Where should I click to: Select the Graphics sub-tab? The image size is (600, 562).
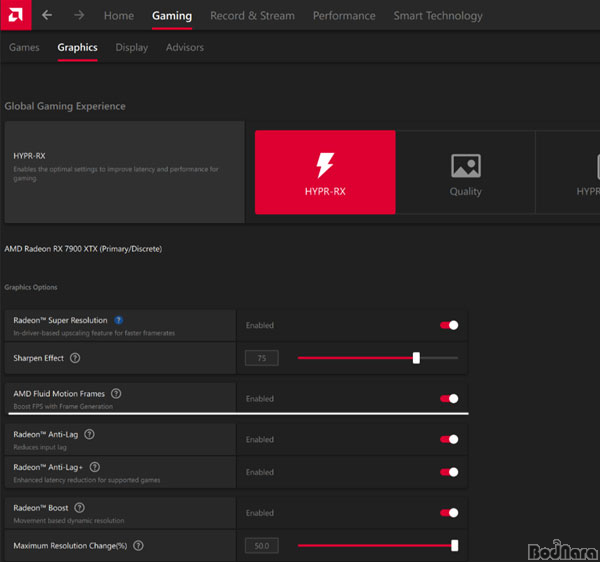click(x=77, y=47)
